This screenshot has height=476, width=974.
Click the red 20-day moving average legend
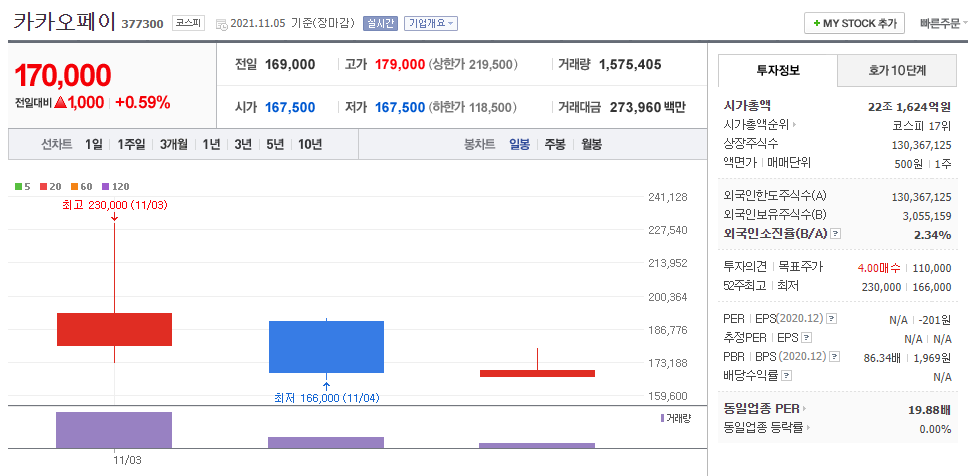click(50, 186)
